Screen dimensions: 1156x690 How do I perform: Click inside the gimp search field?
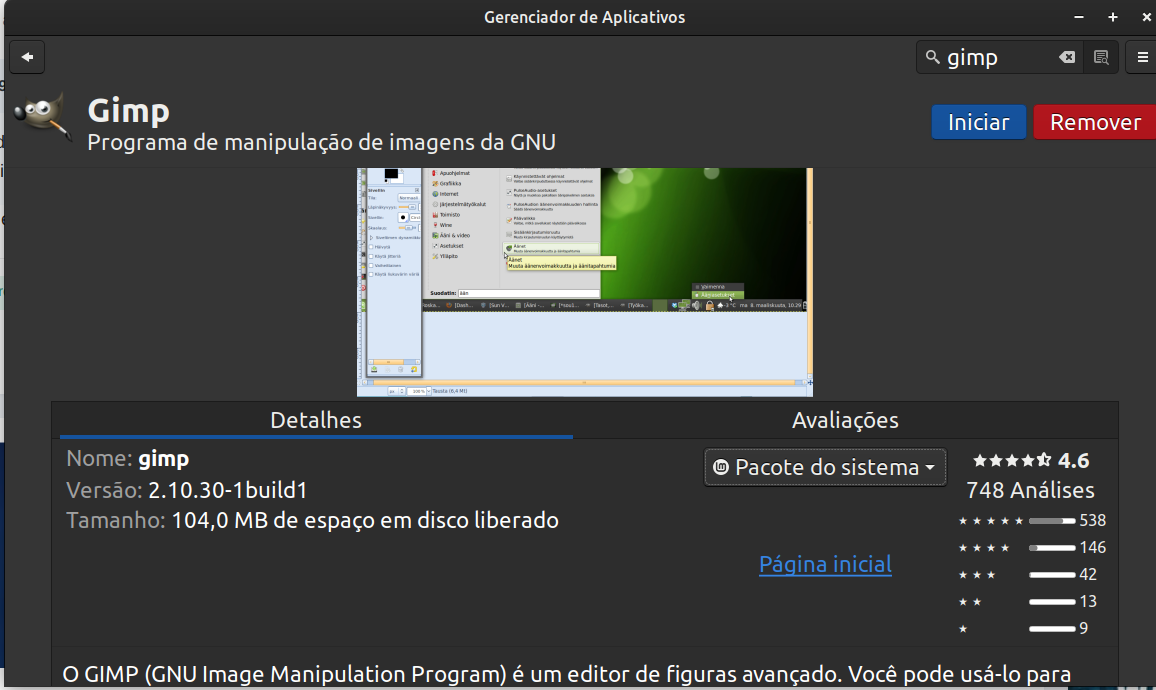999,57
